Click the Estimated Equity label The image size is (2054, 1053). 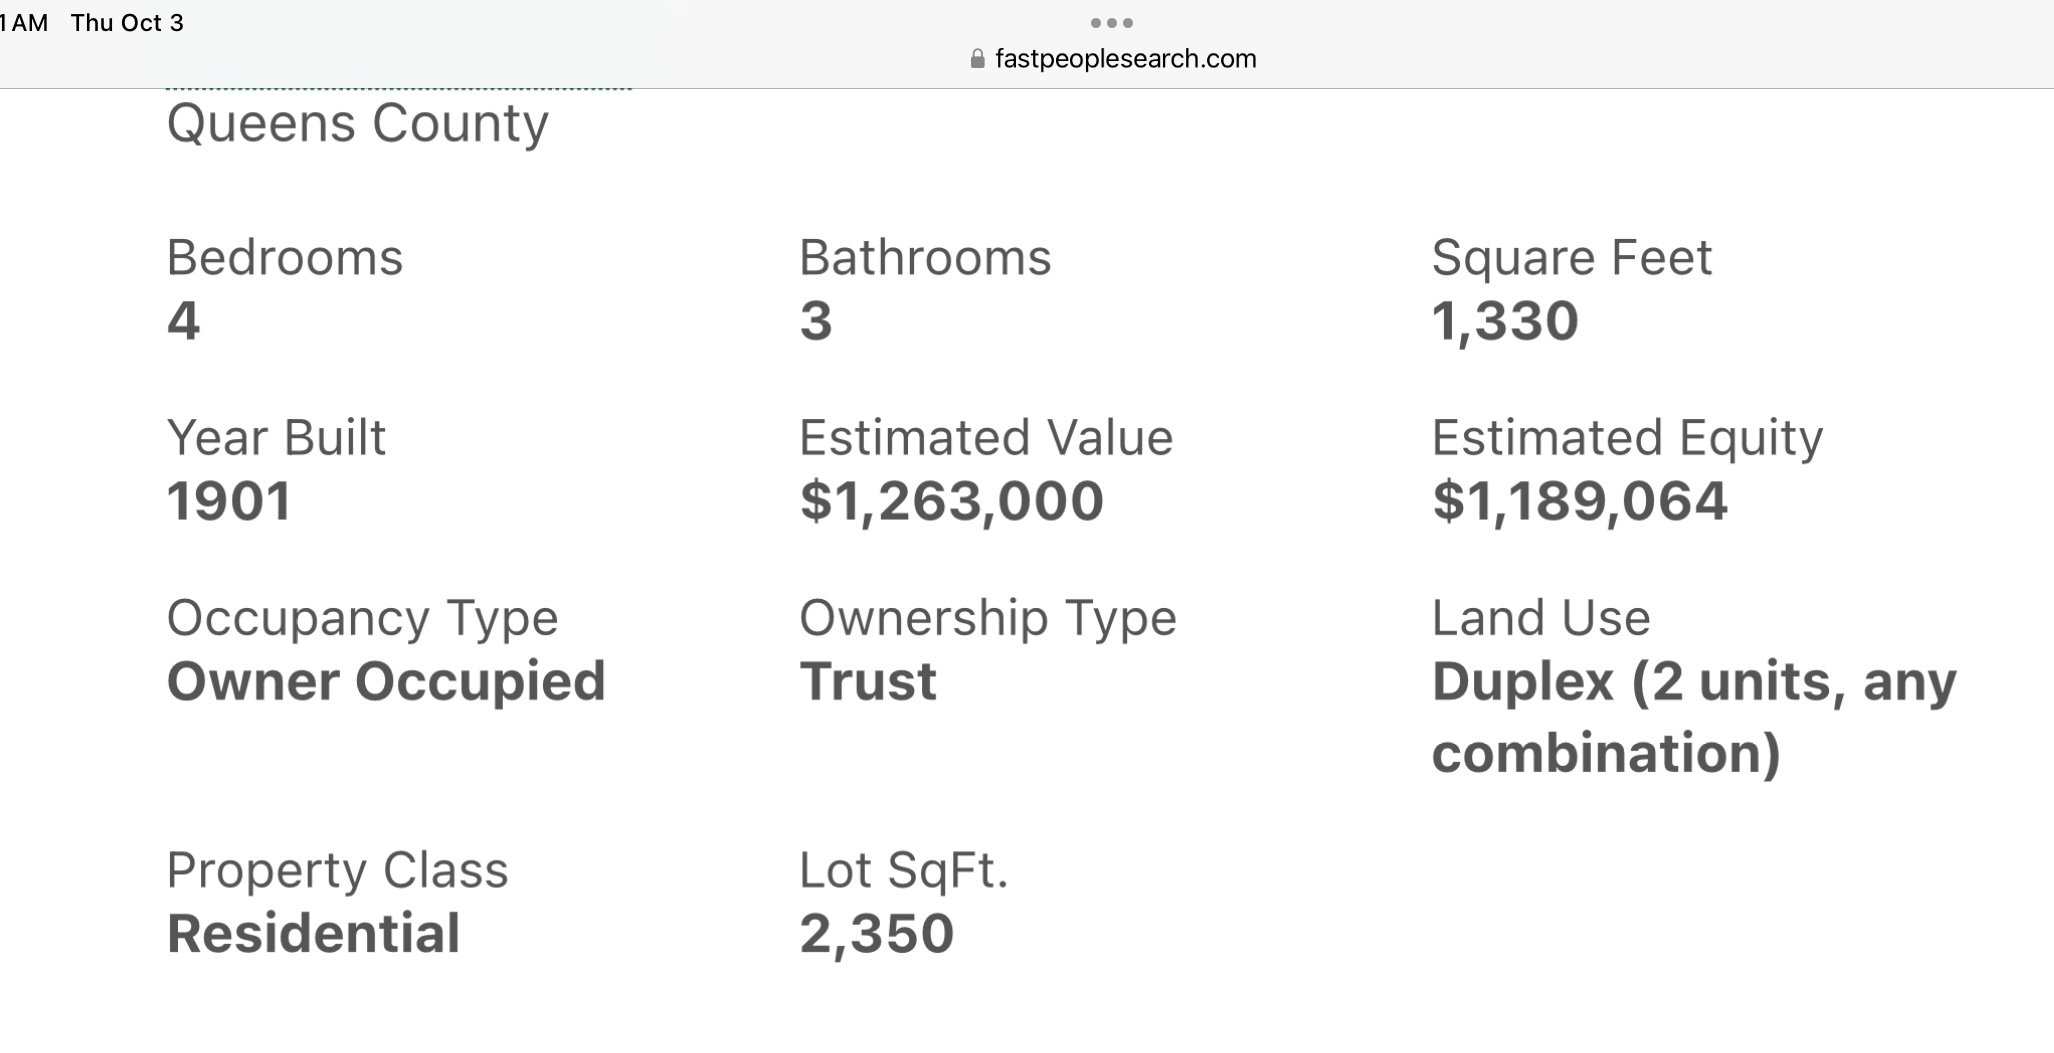(1627, 439)
